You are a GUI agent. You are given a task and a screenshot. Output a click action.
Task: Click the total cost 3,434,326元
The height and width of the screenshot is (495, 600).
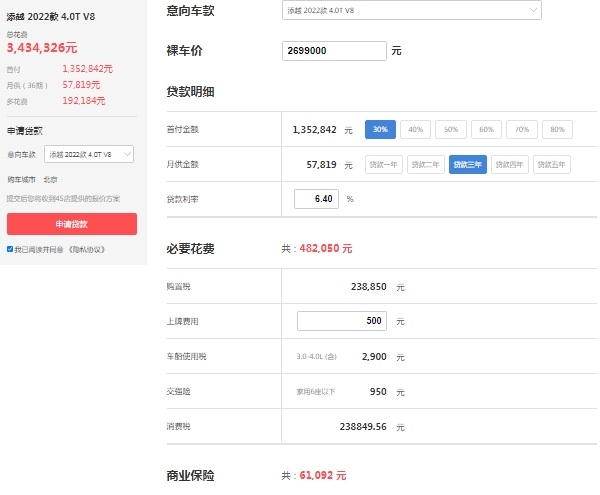pyautogui.click(x=42, y=48)
